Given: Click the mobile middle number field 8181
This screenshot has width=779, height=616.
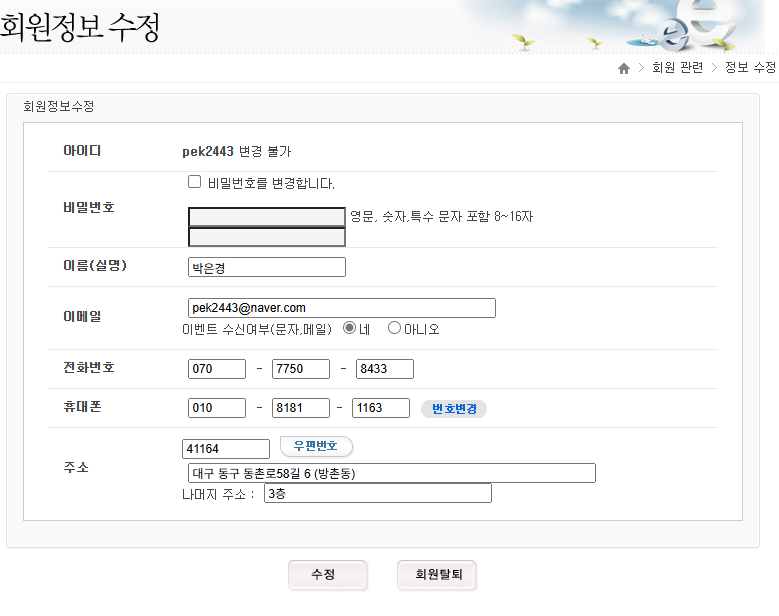Looking at the screenshot, I should coord(301,408).
